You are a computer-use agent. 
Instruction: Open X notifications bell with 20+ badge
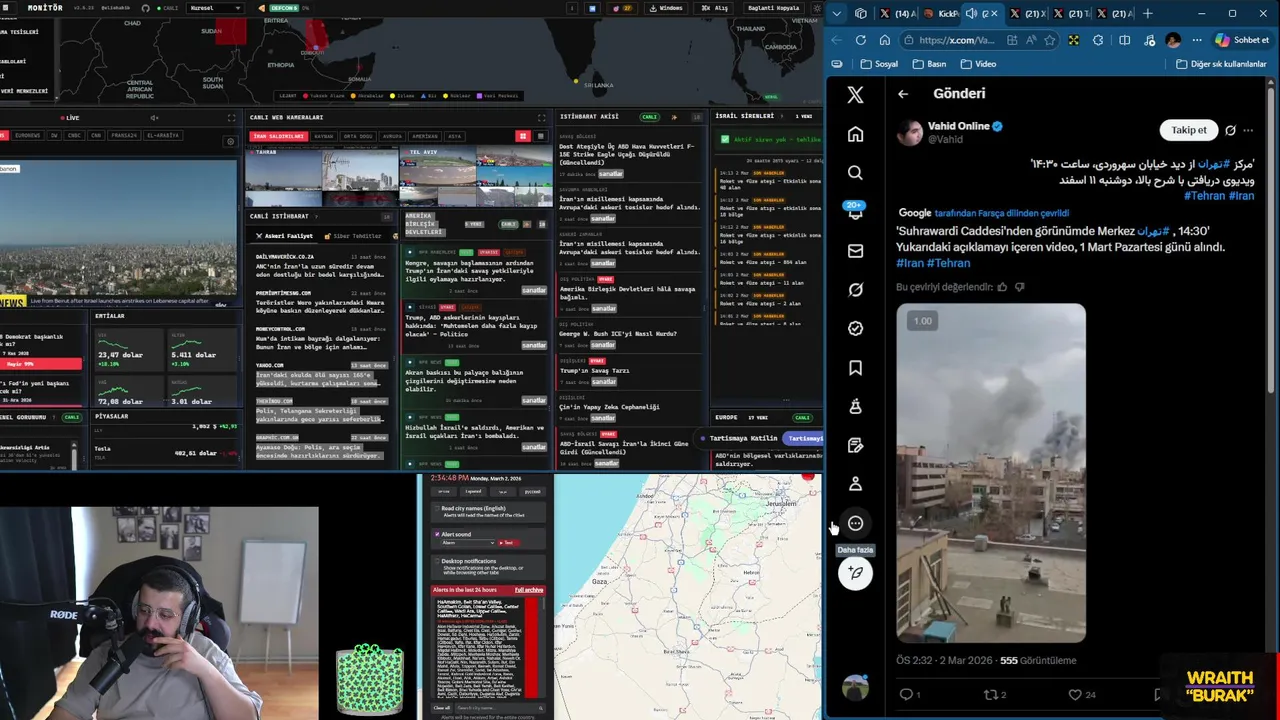coord(855,211)
